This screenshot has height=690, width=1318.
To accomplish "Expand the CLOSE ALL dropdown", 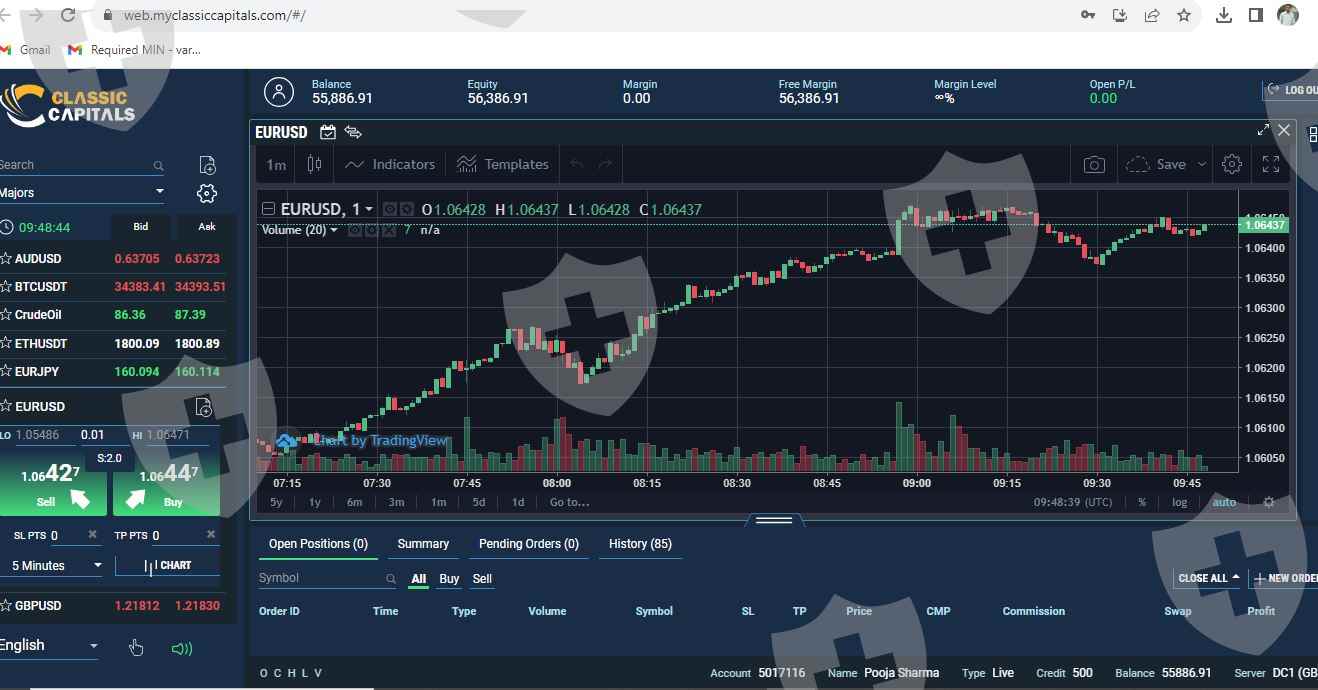I will 1208,578.
